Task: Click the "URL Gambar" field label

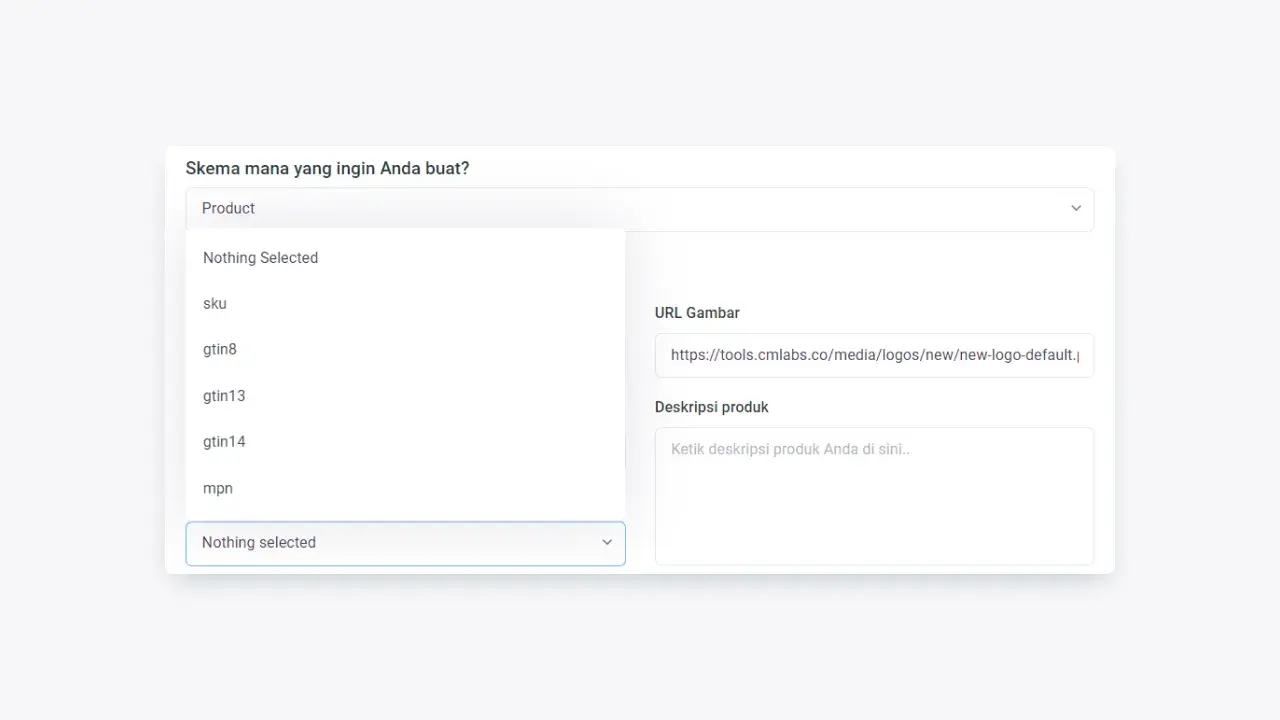Action: coord(697,312)
